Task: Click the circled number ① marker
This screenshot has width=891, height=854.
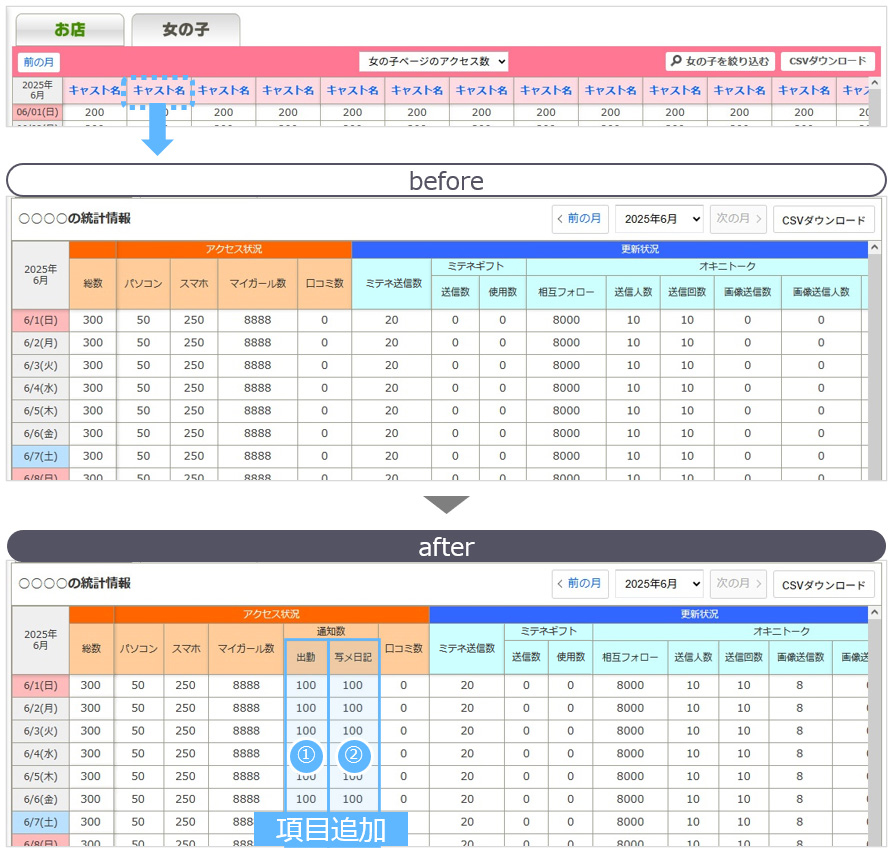Action: [x=306, y=757]
